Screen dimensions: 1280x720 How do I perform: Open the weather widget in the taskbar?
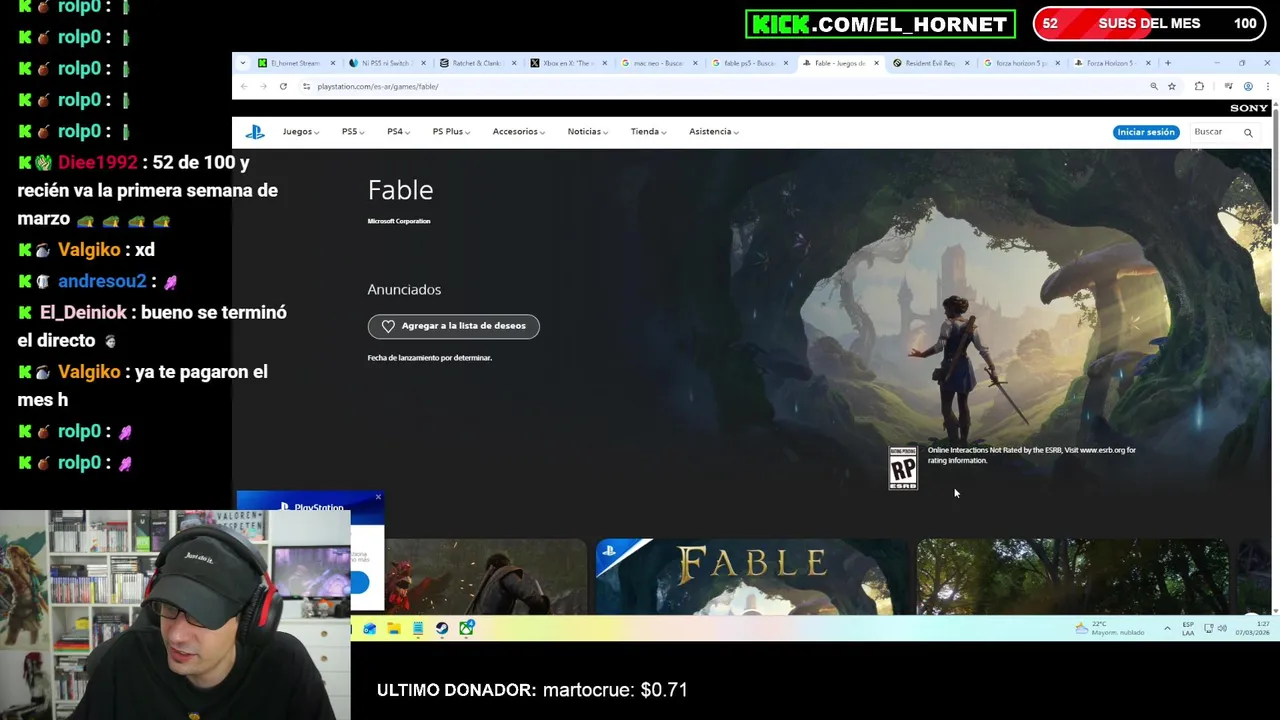point(1111,628)
